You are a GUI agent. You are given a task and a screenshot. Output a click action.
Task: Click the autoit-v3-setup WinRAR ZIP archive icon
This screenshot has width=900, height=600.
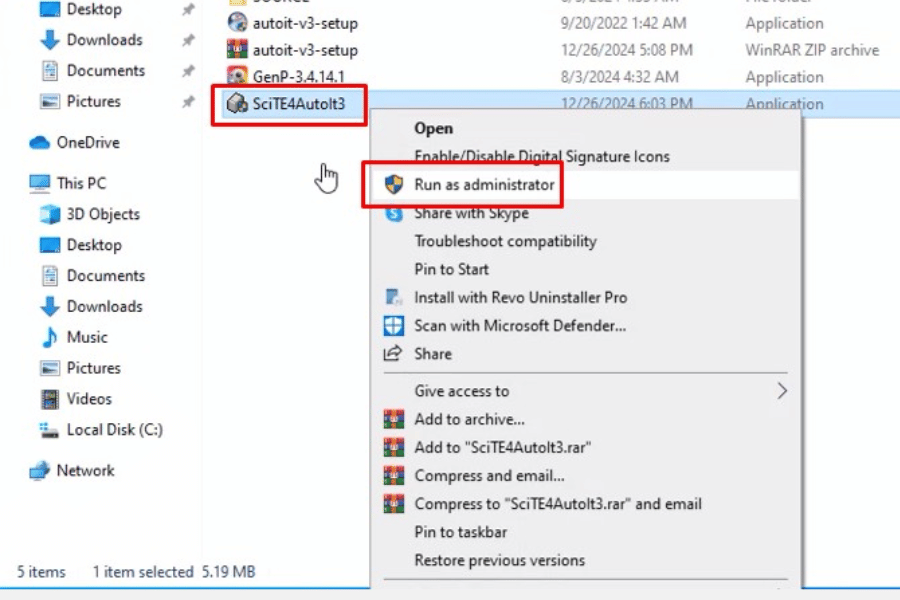point(237,50)
